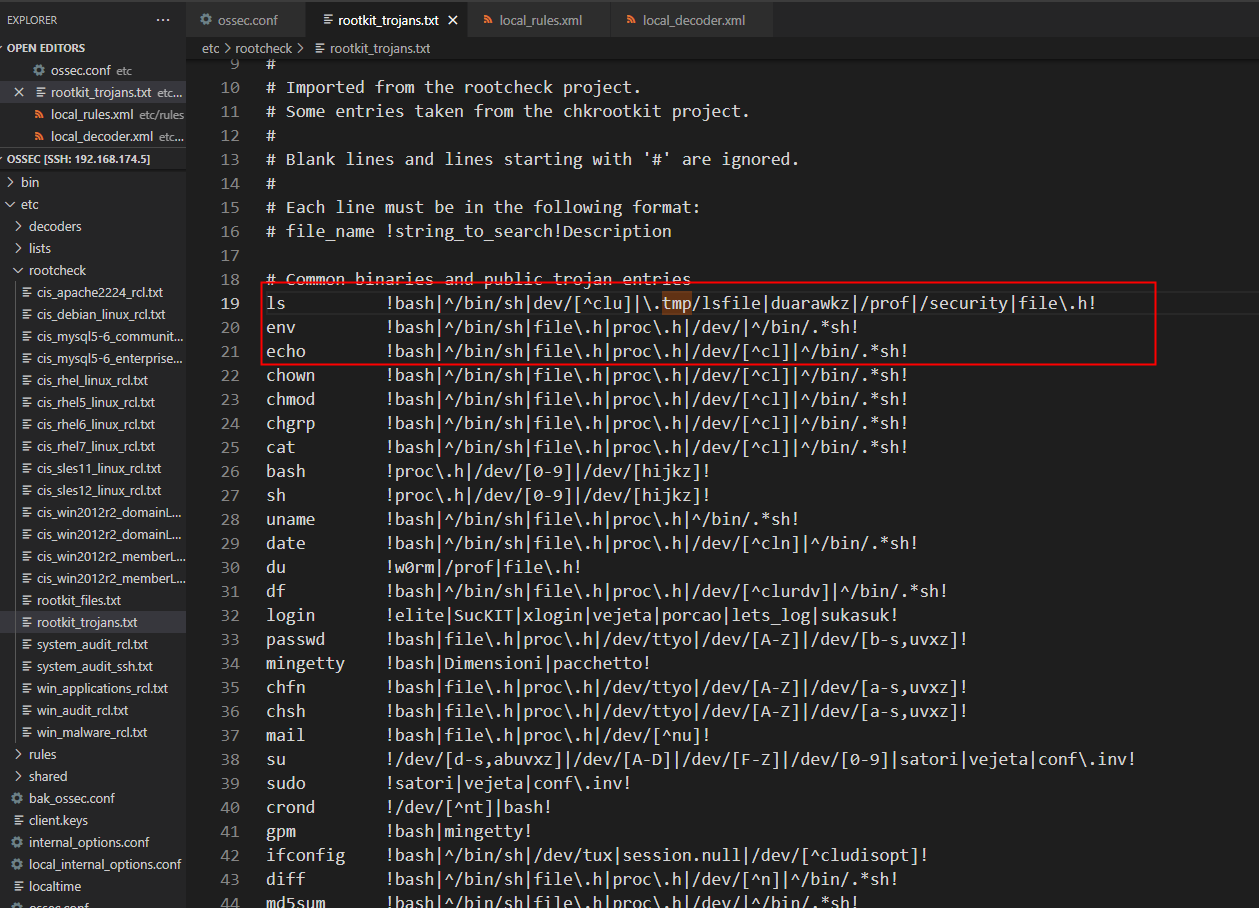Click the 'ifconfig' entry on line 42
Viewport: 1259px width, 908px height.
tap(305, 855)
